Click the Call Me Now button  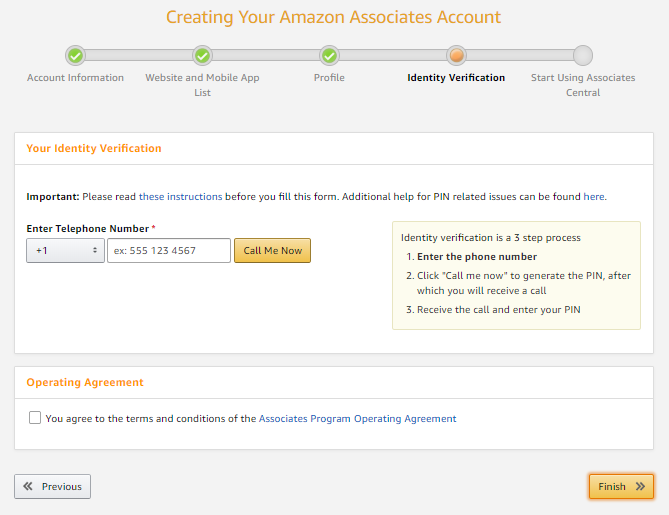tap(272, 250)
